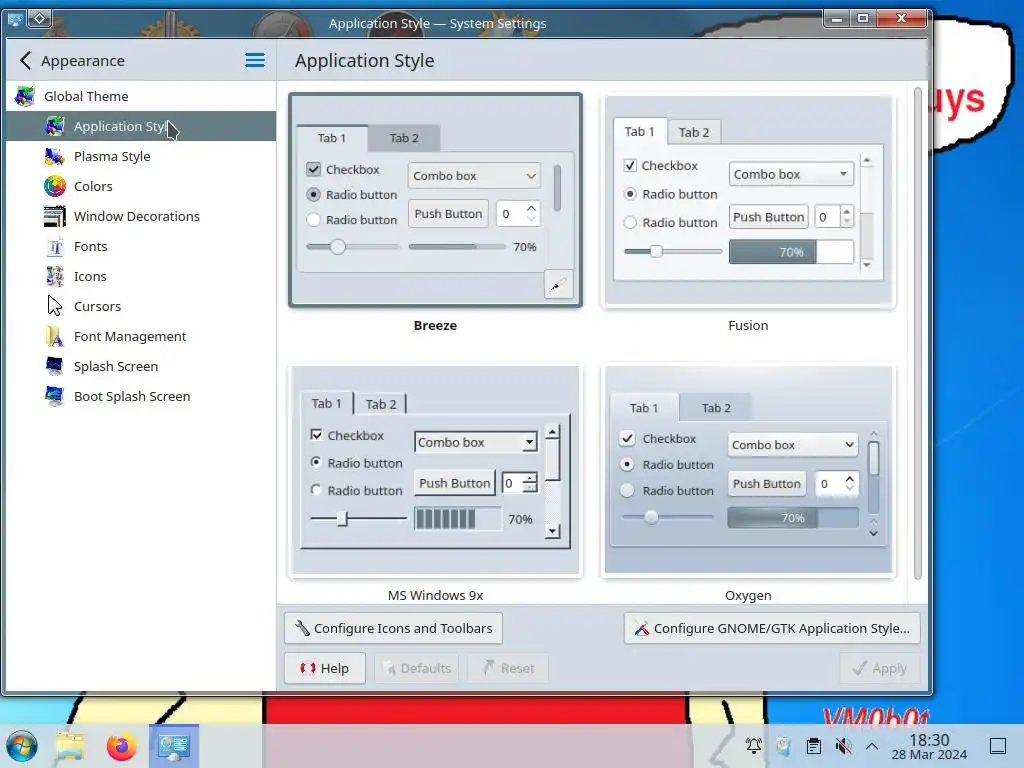The height and width of the screenshot is (768, 1024).
Task: Launch Firefox from the taskbar
Action: 121,746
